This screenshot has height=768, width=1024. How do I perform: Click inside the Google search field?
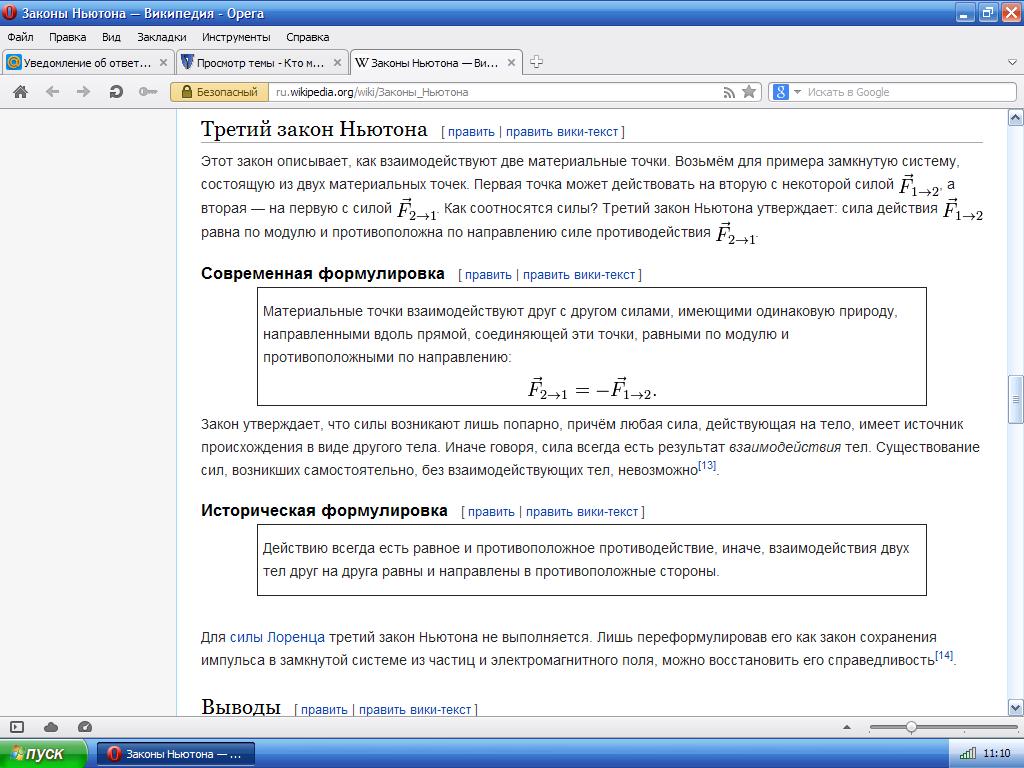900,92
